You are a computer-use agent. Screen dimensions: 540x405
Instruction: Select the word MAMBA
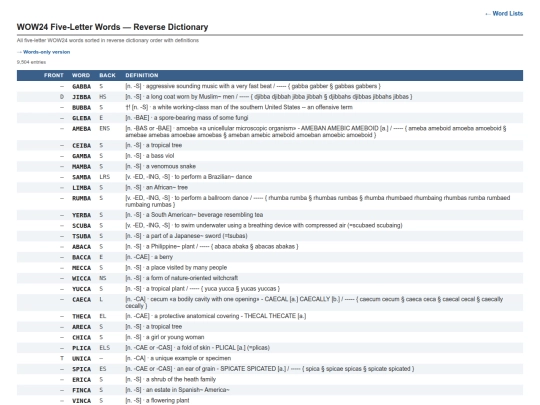[82, 167]
